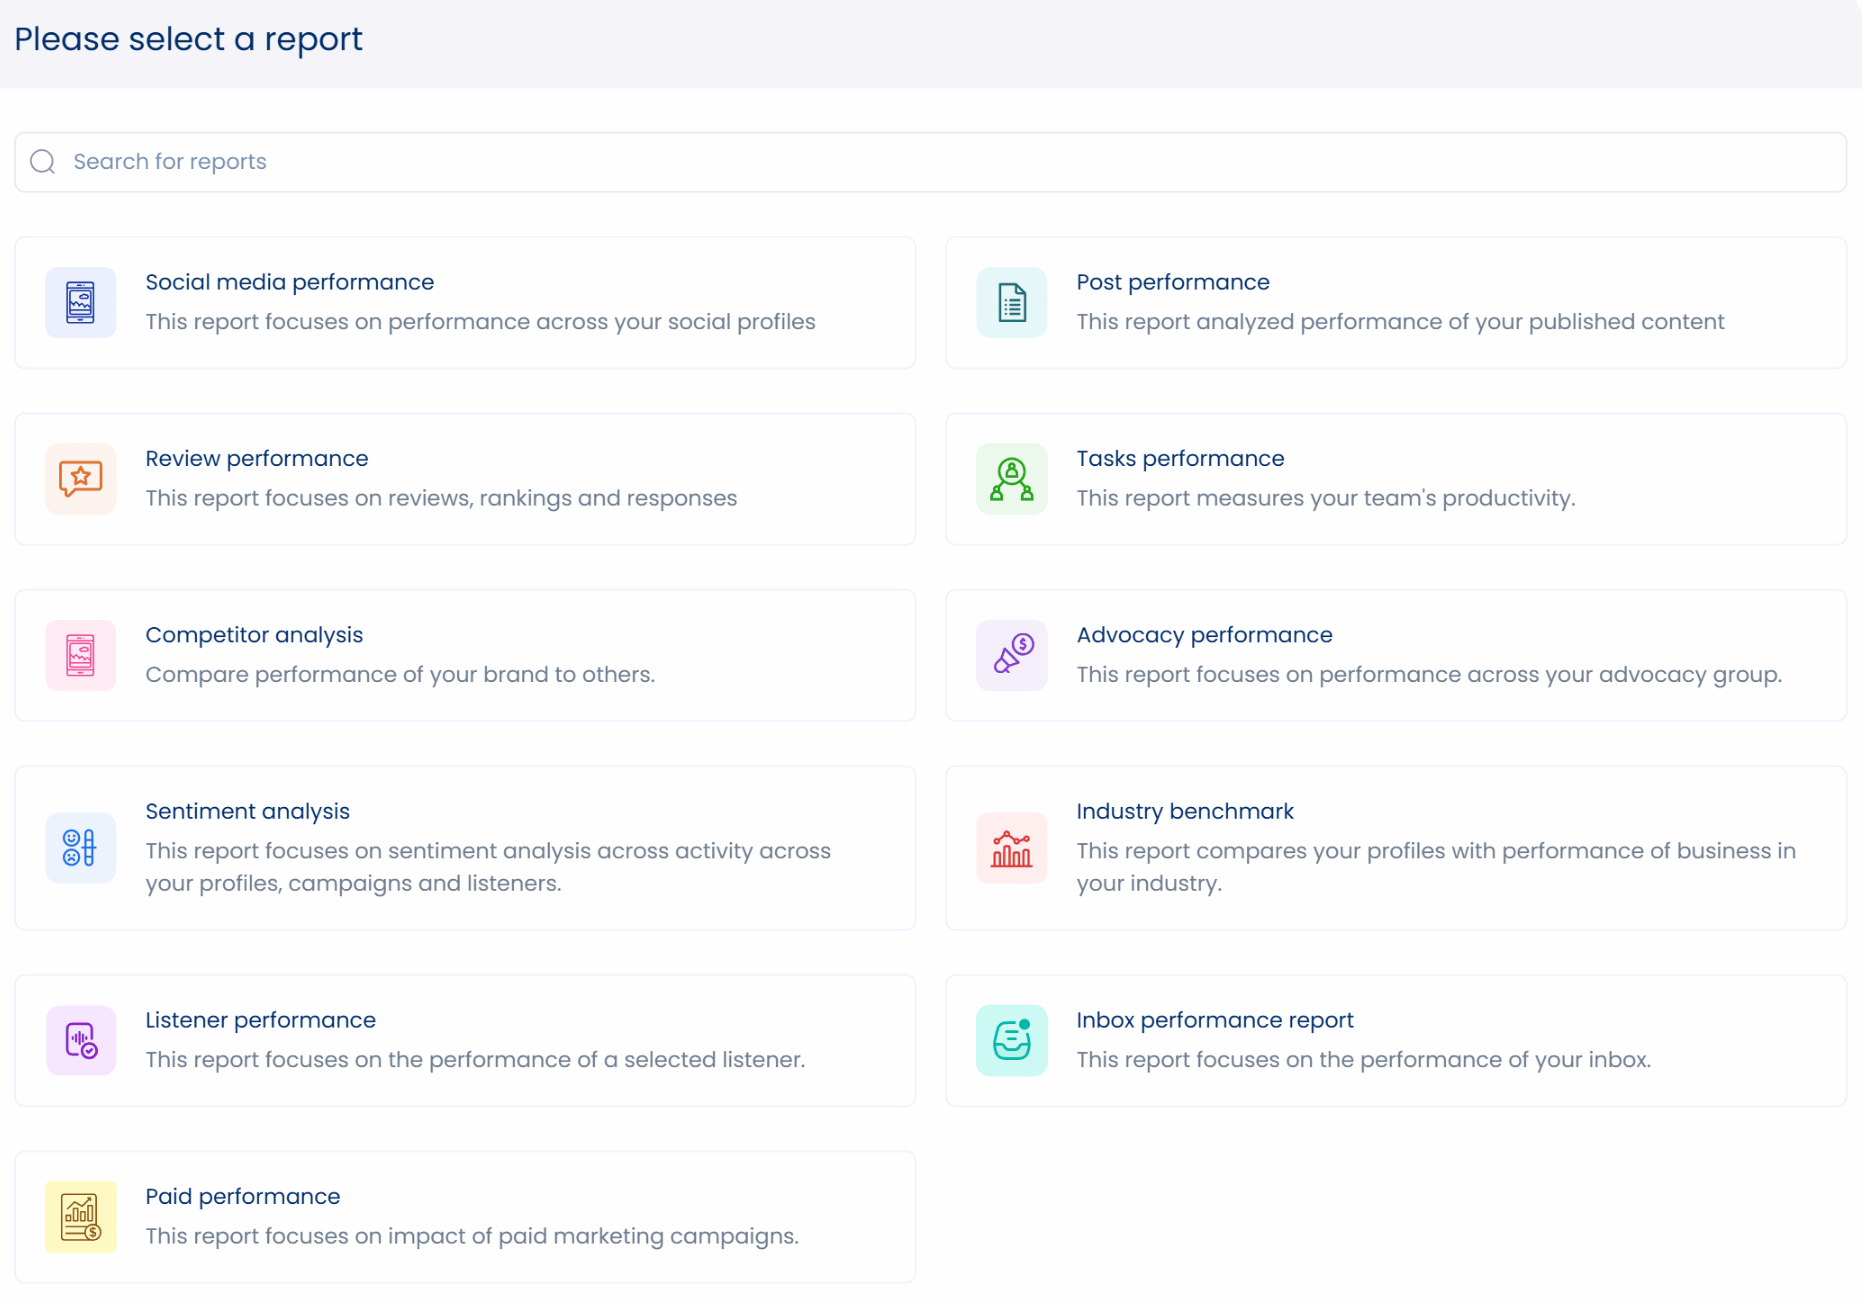This screenshot has height=1302, width=1862.
Task: Click the Tasks performance team icon
Action: click(1011, 478)
